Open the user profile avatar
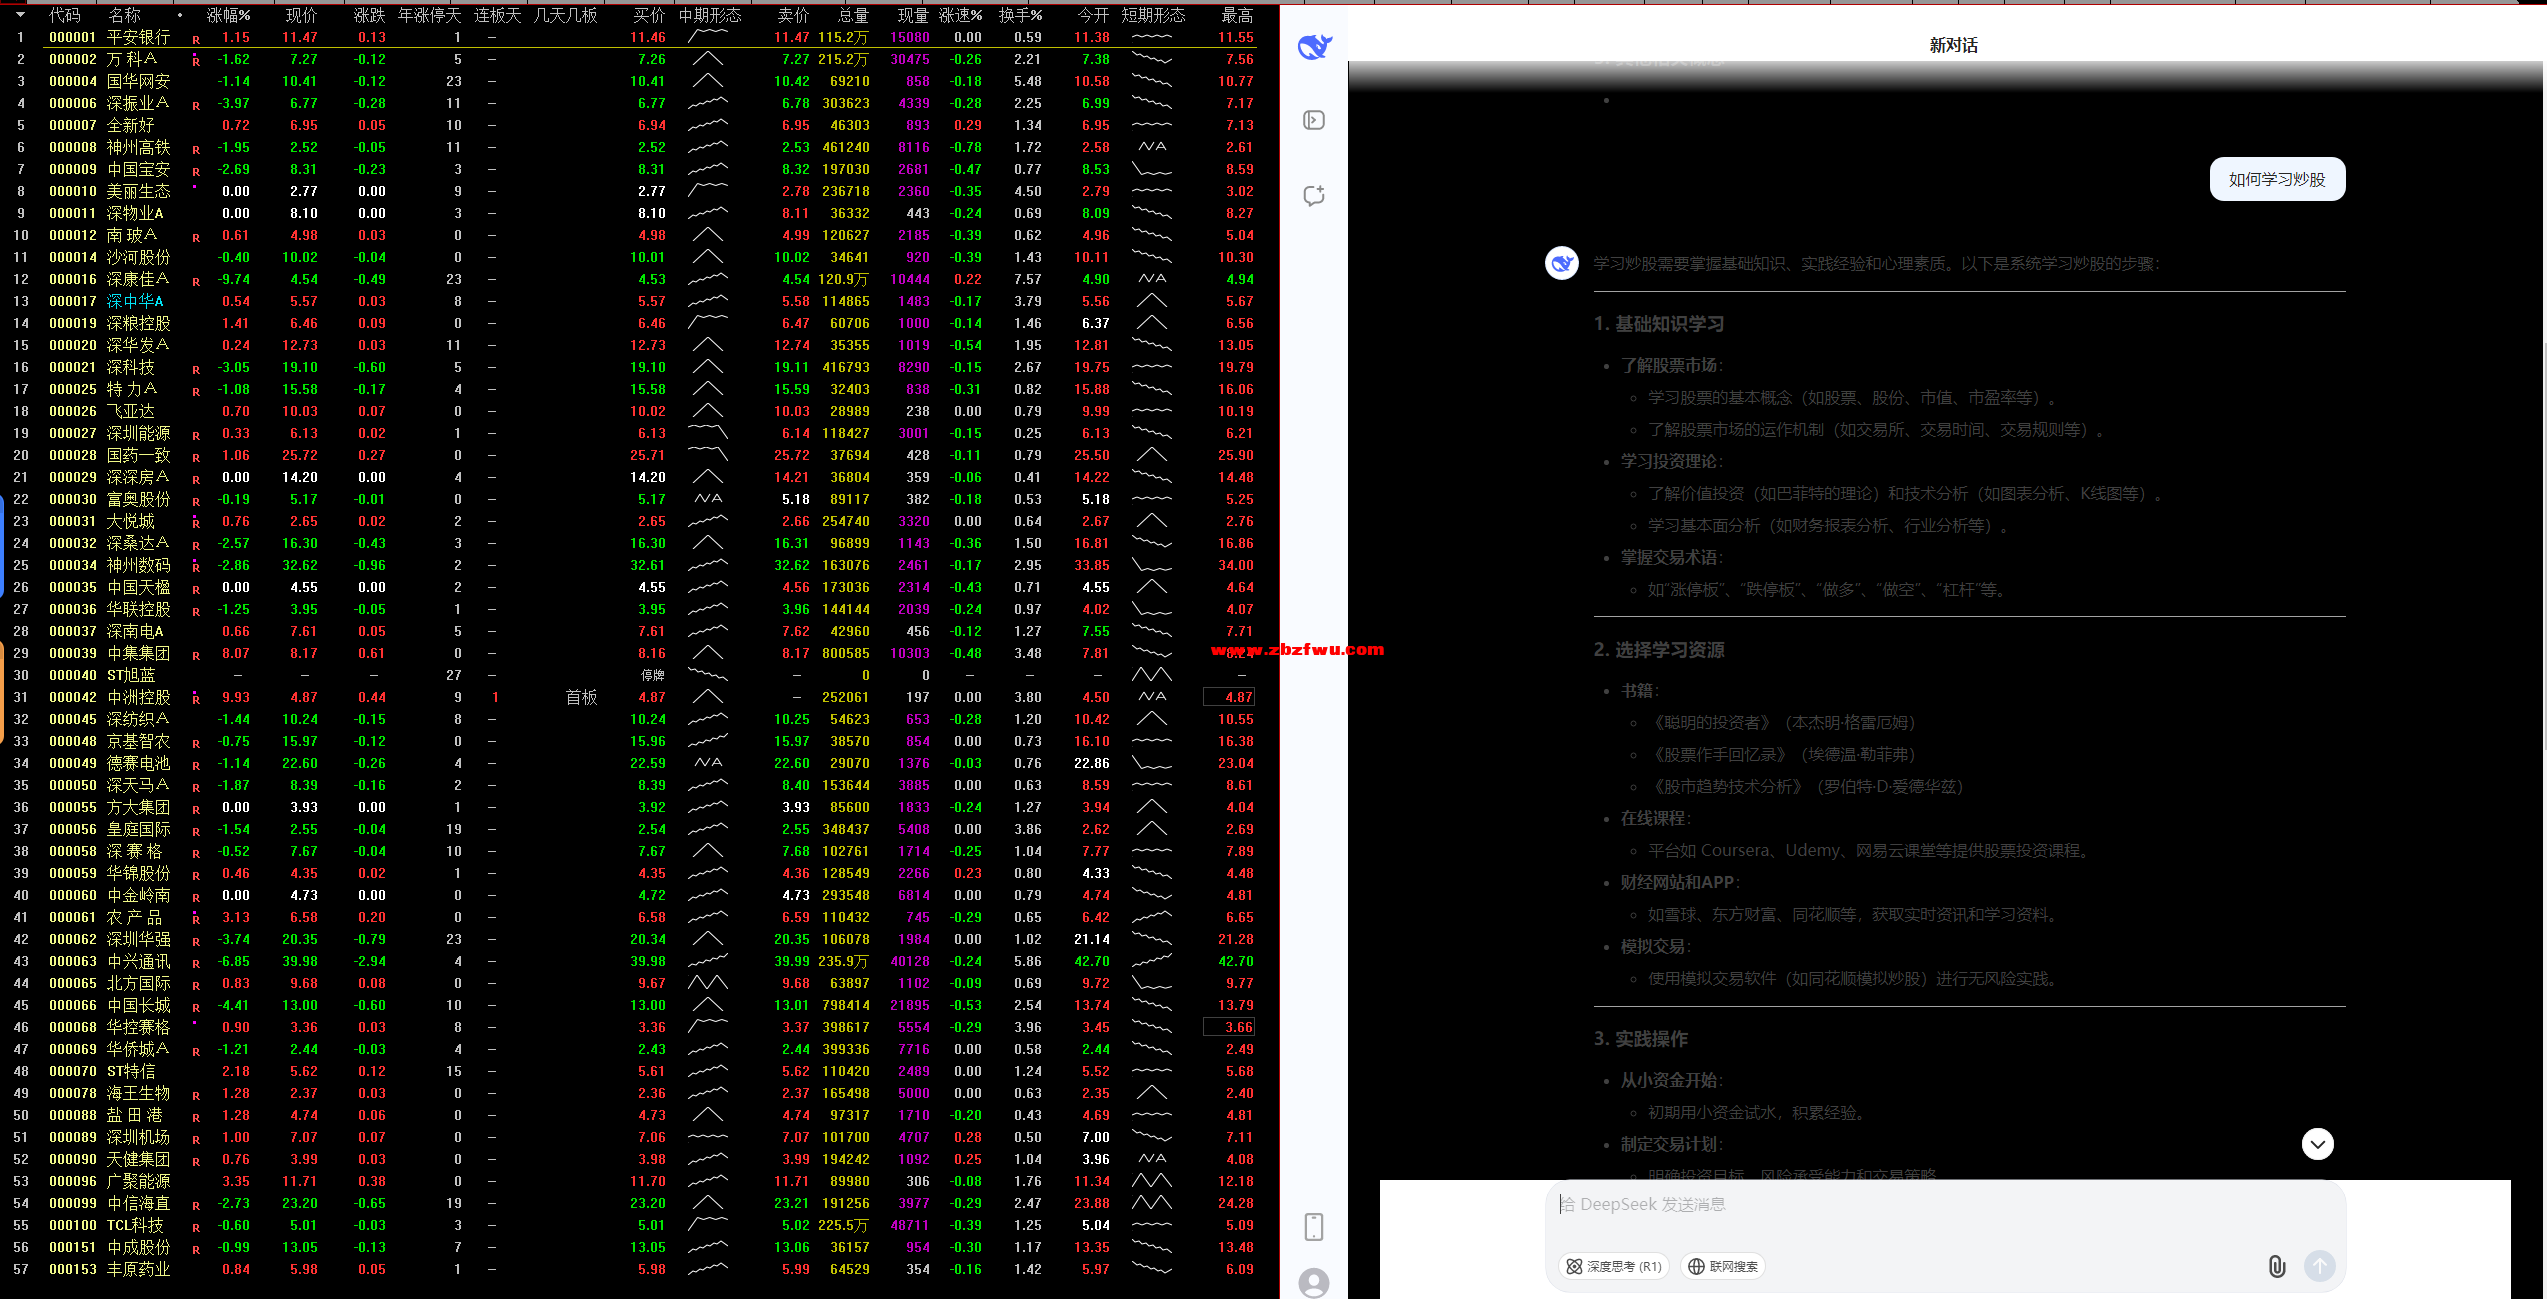2547x1299 pixels. 1314,1283
